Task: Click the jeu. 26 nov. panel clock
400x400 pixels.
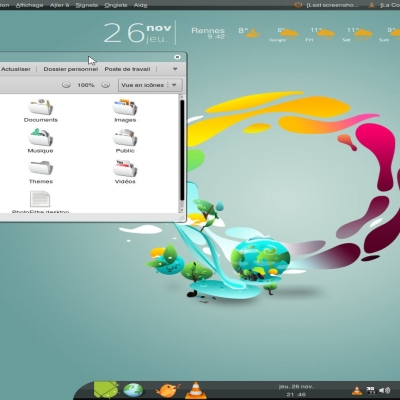Action: pos(296,390)
